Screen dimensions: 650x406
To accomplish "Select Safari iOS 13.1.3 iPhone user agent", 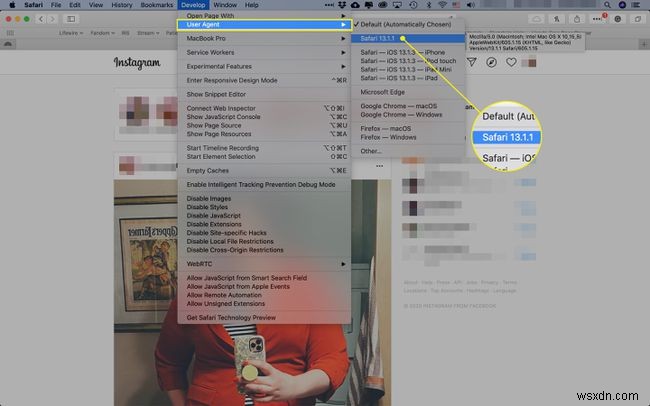I will (408, 52).
